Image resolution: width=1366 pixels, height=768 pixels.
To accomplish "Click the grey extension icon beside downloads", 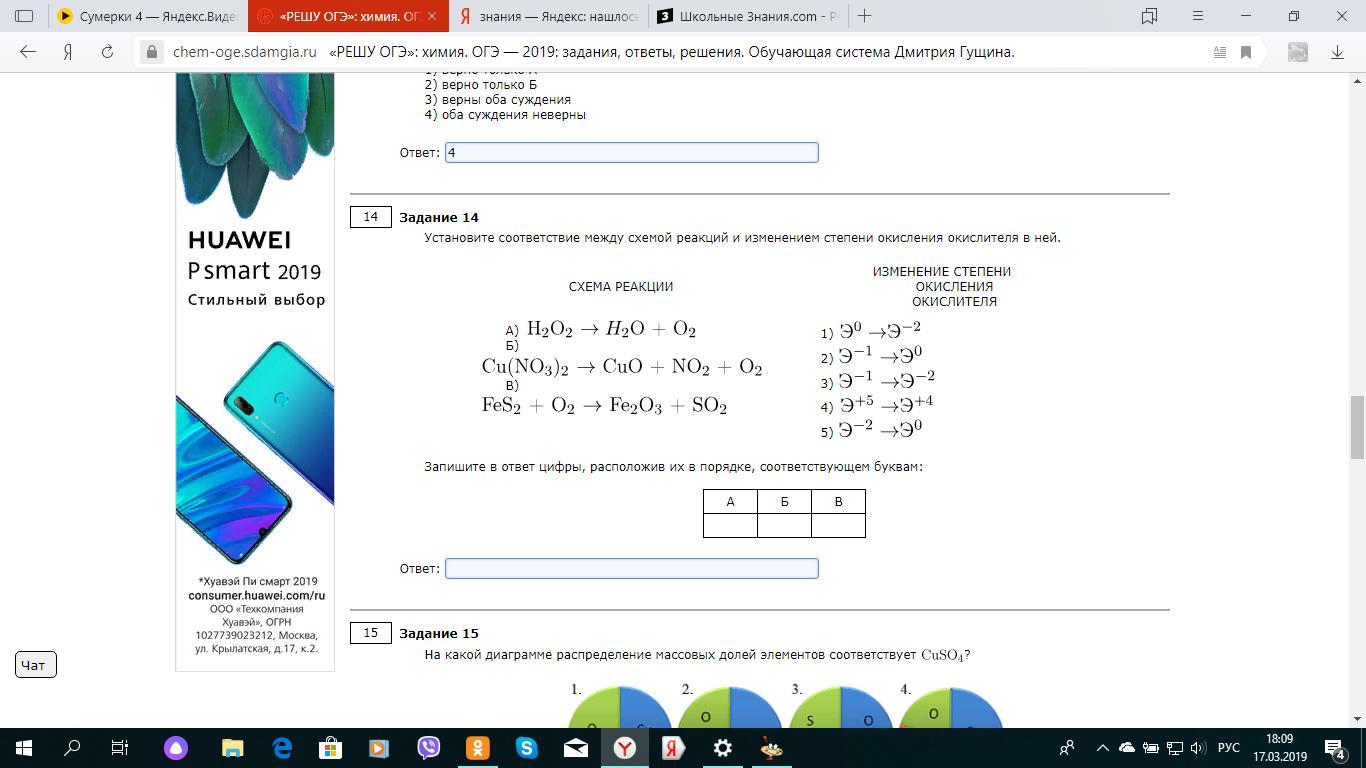I will [1298, 52].
